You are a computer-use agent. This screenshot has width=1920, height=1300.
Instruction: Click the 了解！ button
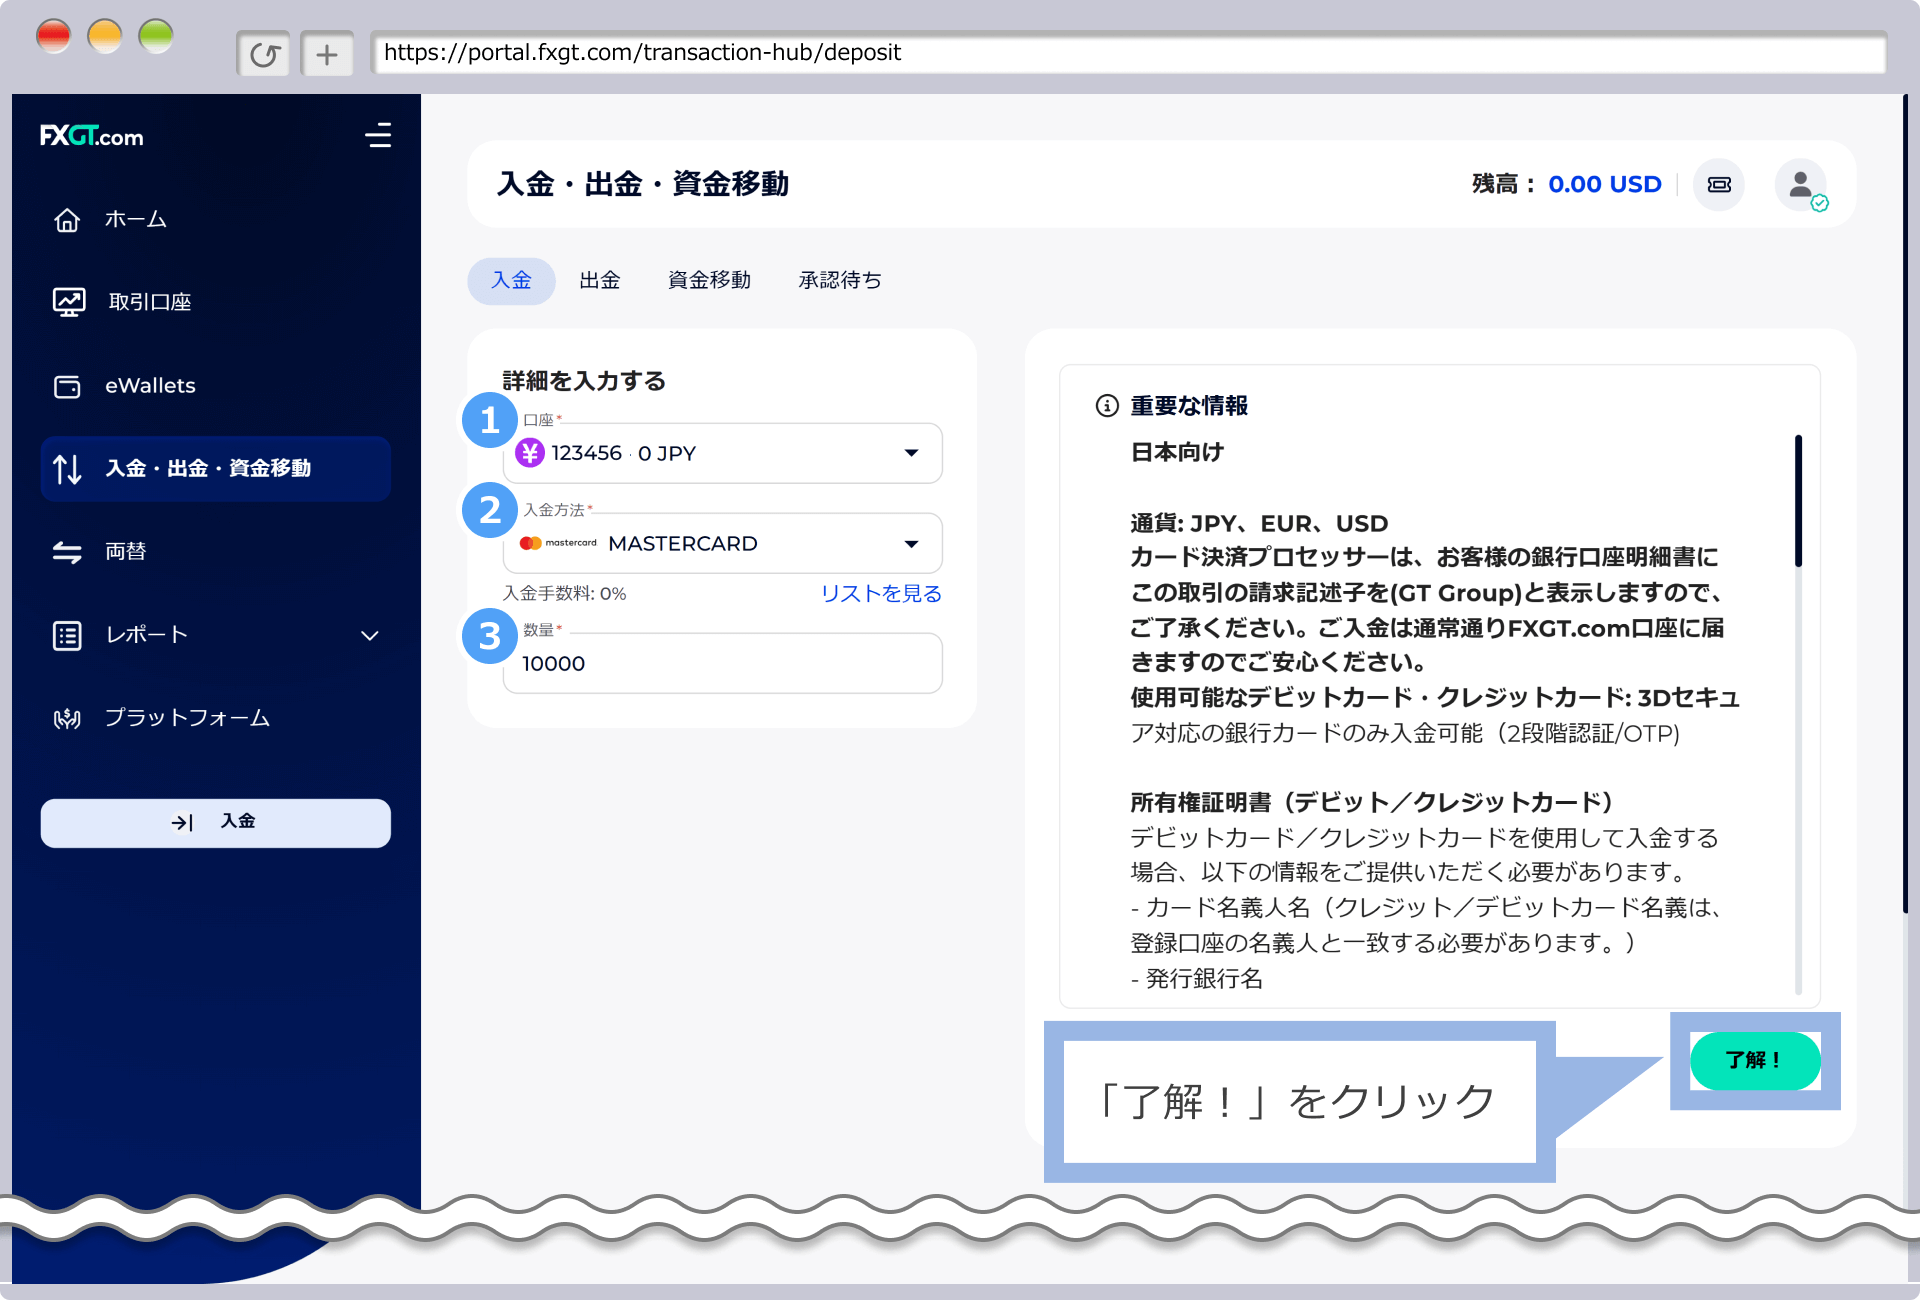1754,1060
